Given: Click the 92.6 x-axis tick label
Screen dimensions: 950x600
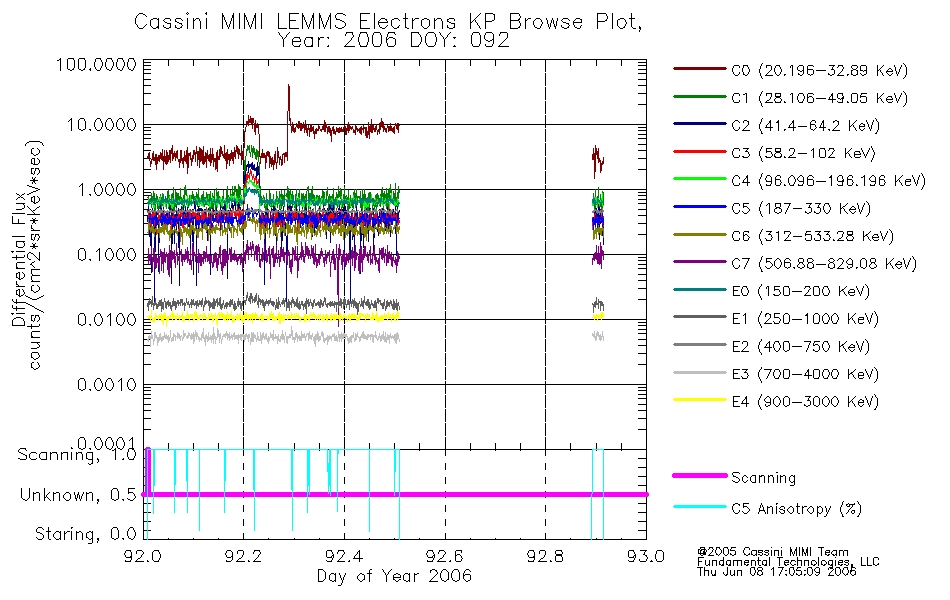Looking at the screenshot, I should [x=445, y=556].
